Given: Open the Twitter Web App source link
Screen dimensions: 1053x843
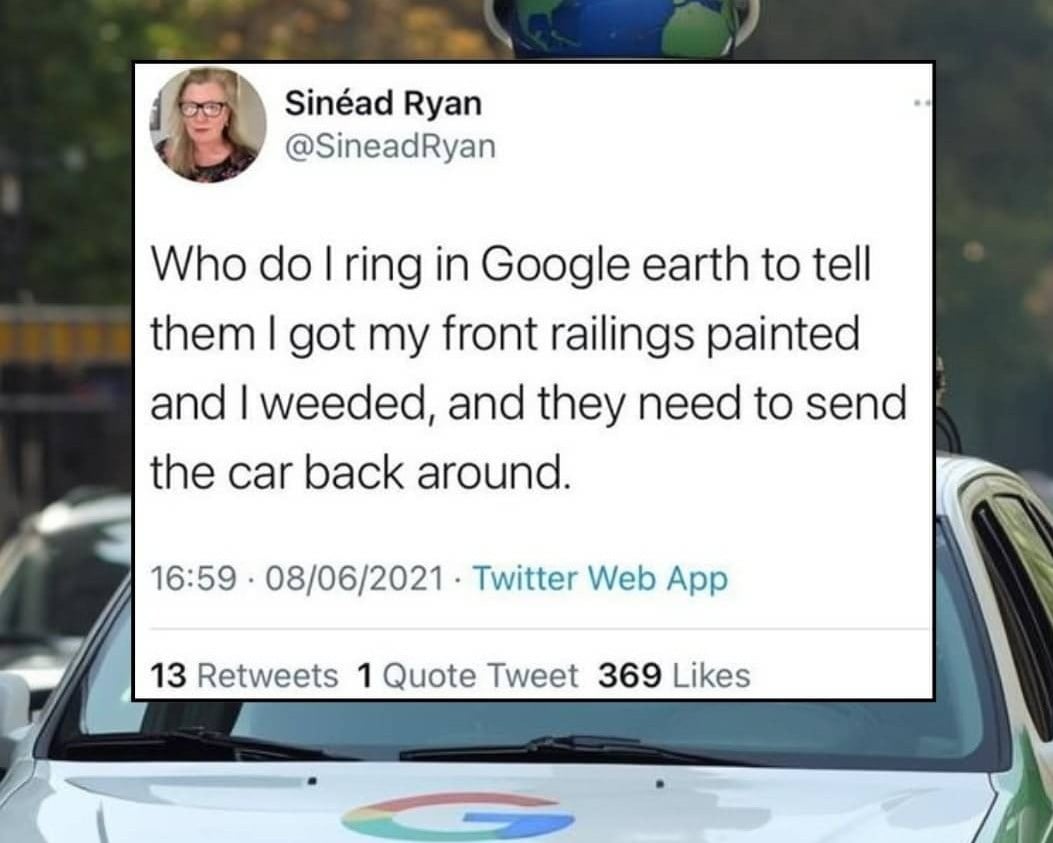Looking at the screenshot, I should (x=600, y=578).
